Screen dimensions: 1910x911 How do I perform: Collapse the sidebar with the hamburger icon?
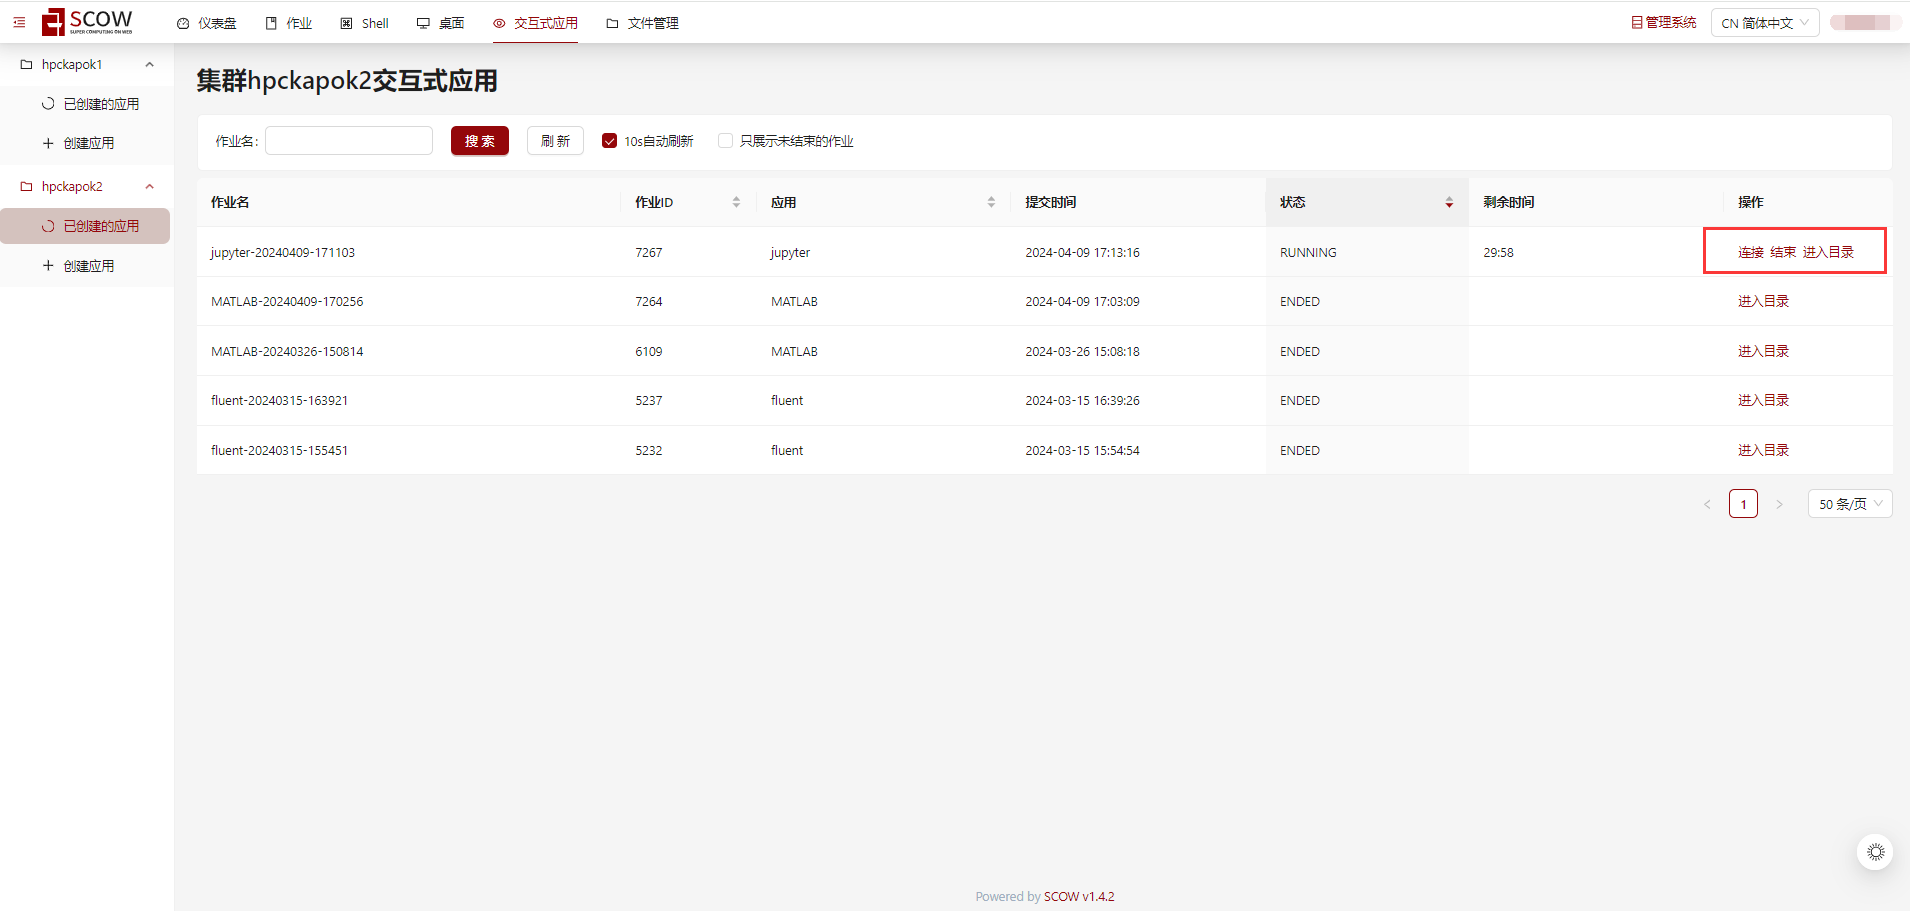pyautogui.click(x=19, y=22)
